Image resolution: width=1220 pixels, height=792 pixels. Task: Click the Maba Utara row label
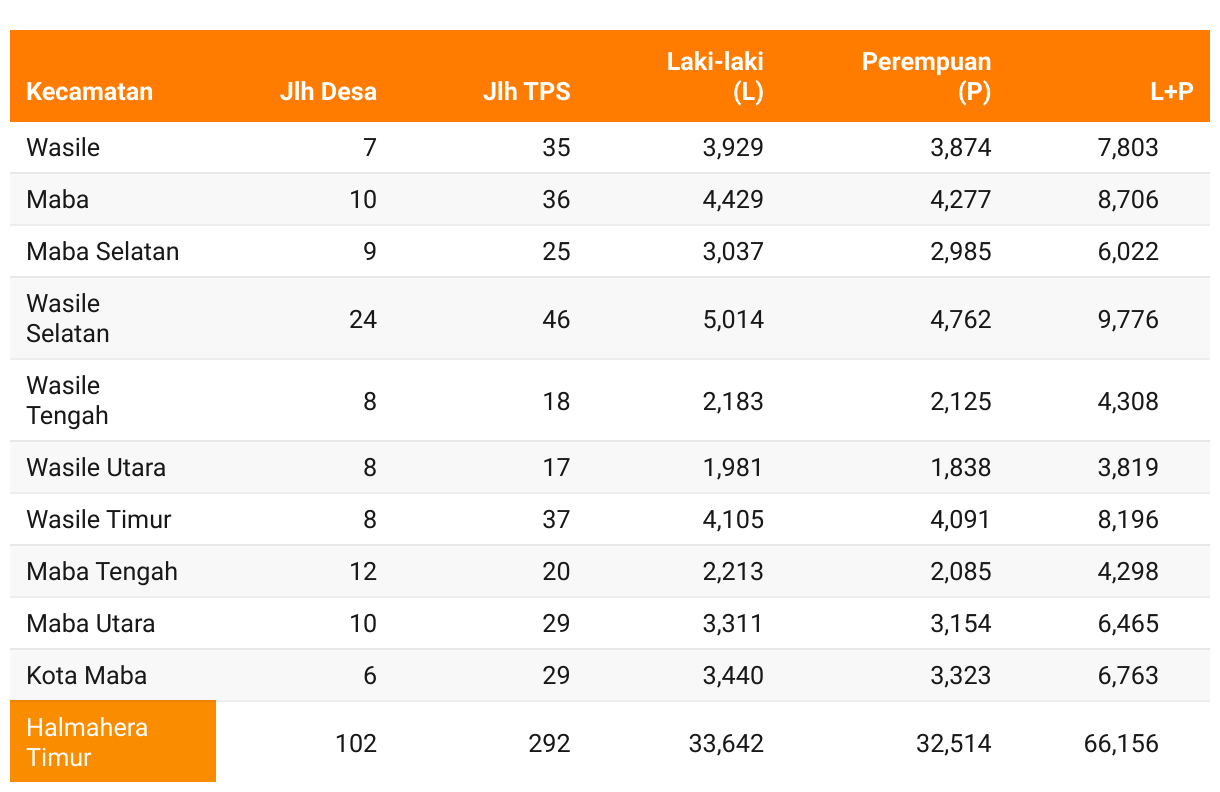click(91, 624)
